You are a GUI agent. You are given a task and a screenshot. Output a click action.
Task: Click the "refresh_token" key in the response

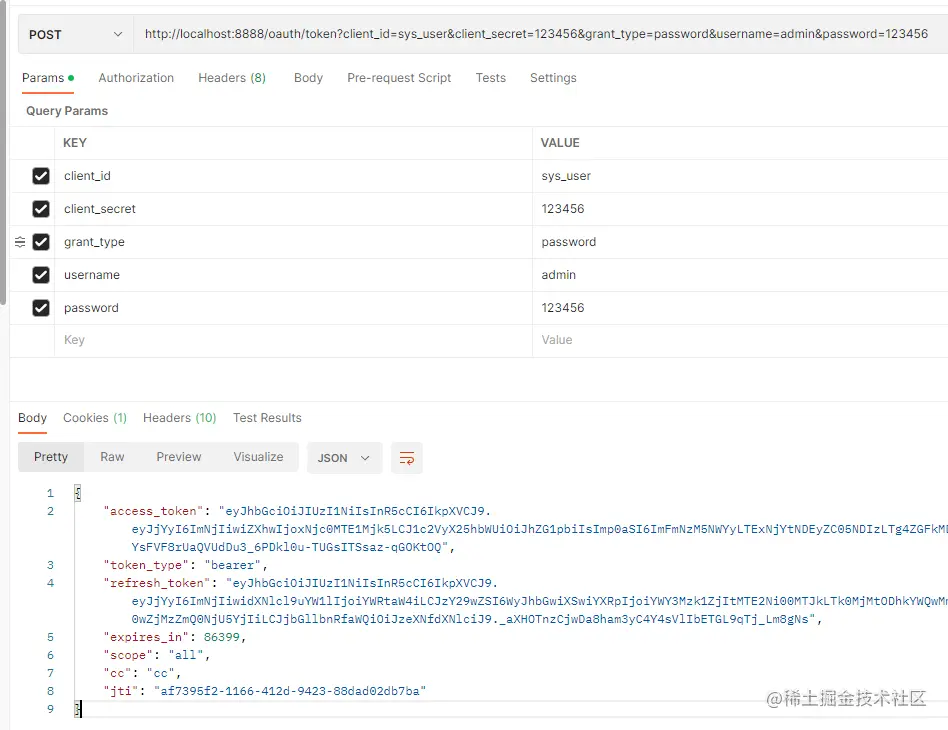[x=157, y=583]
